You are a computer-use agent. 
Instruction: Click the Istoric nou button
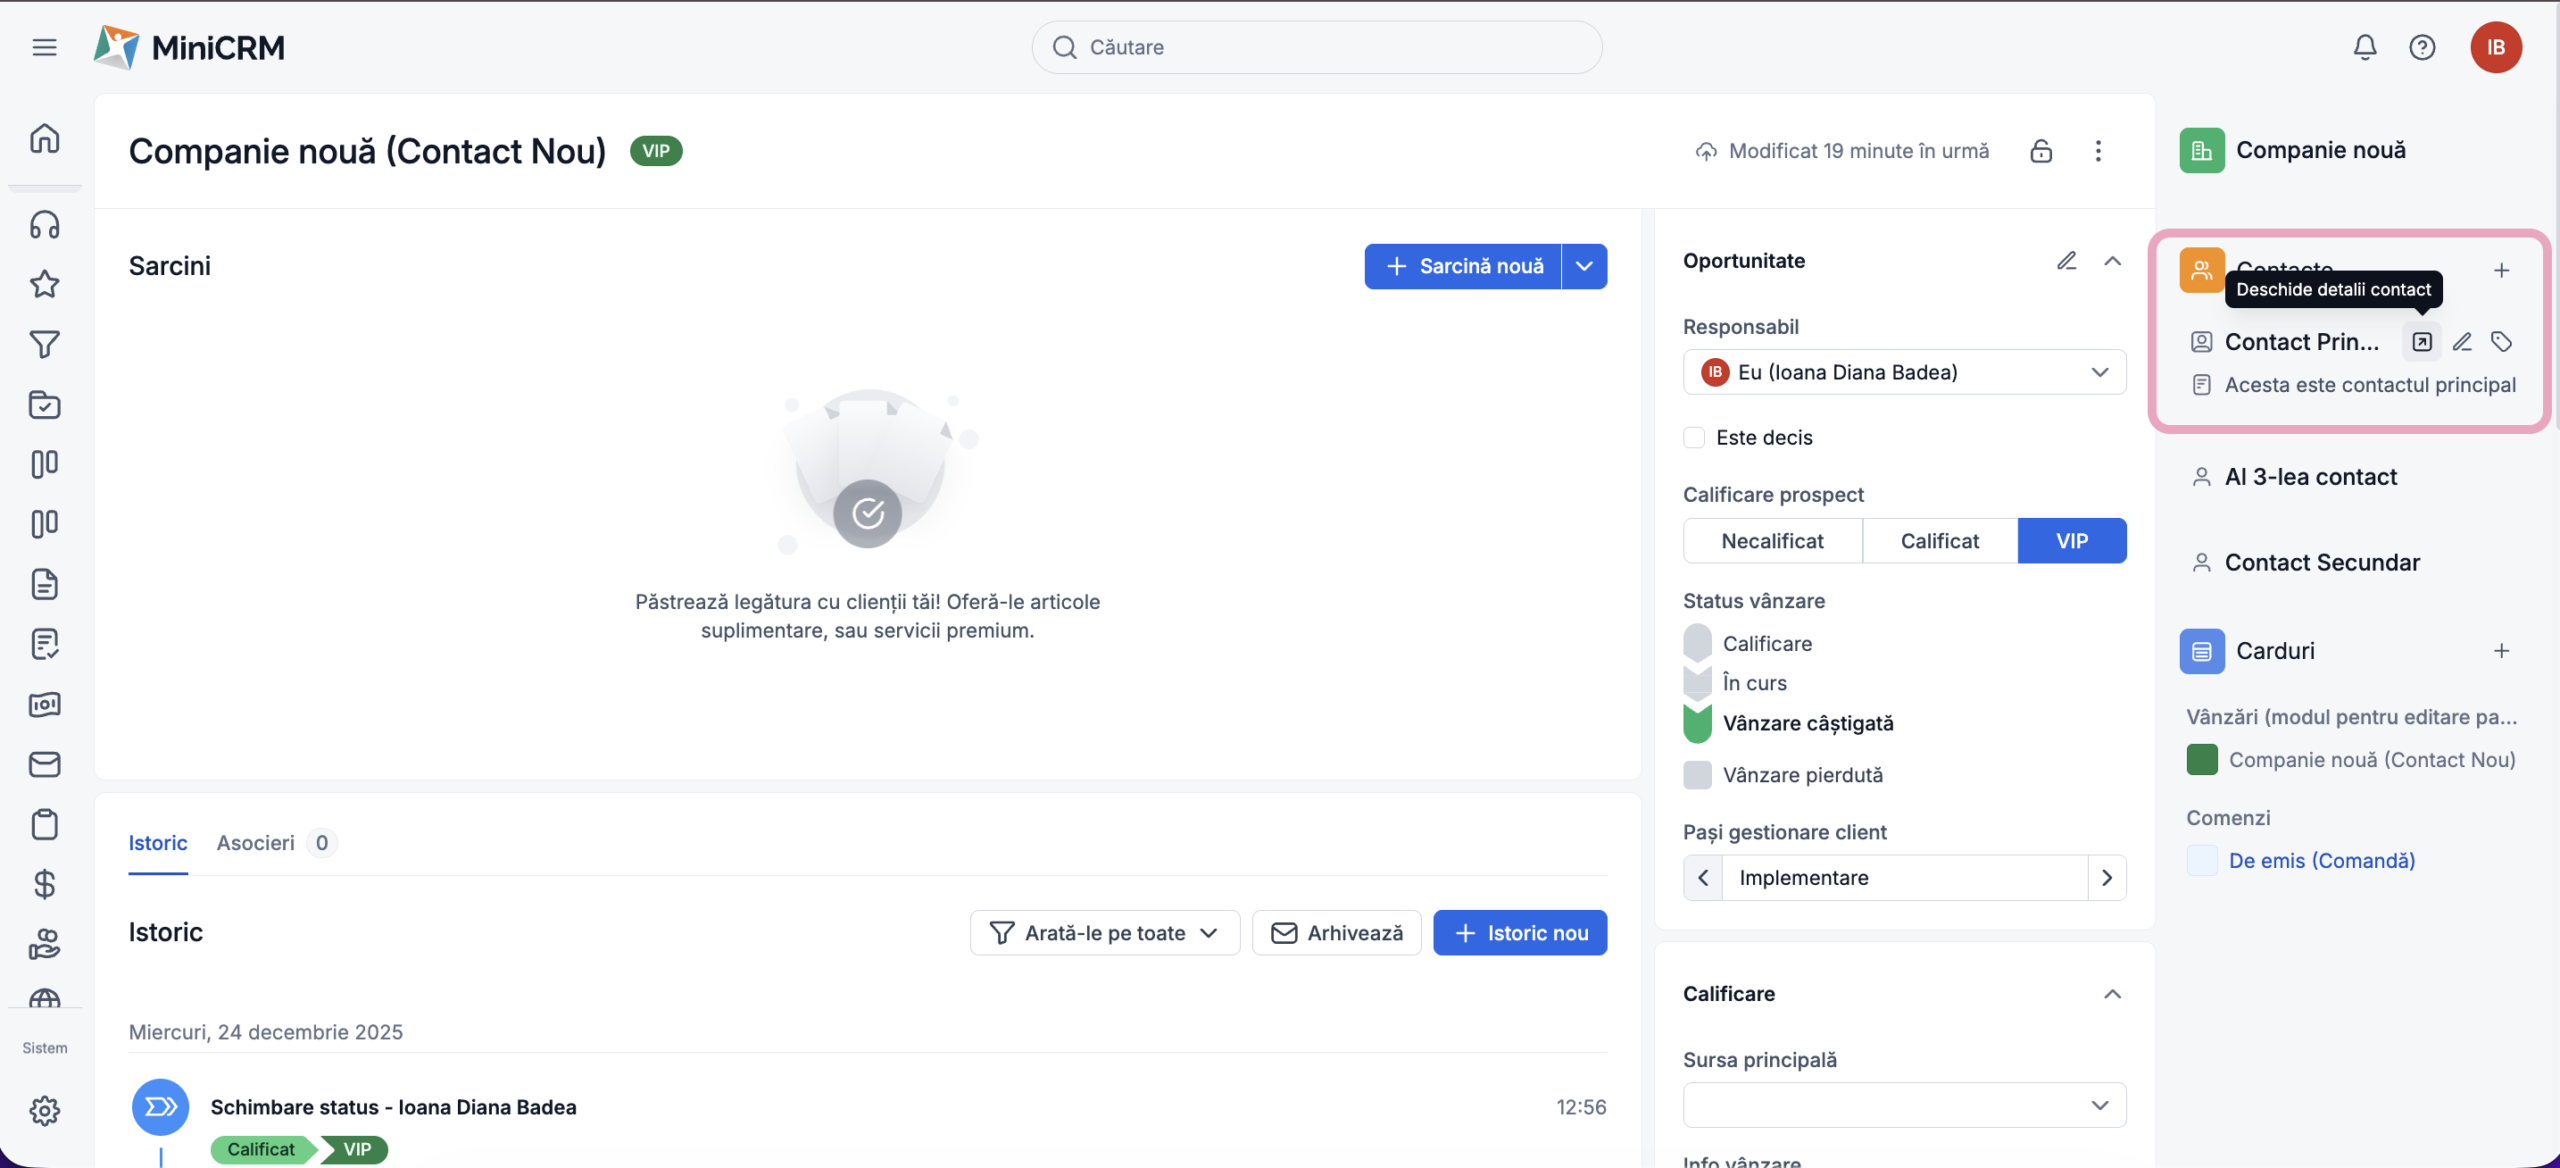point(1520,933)
